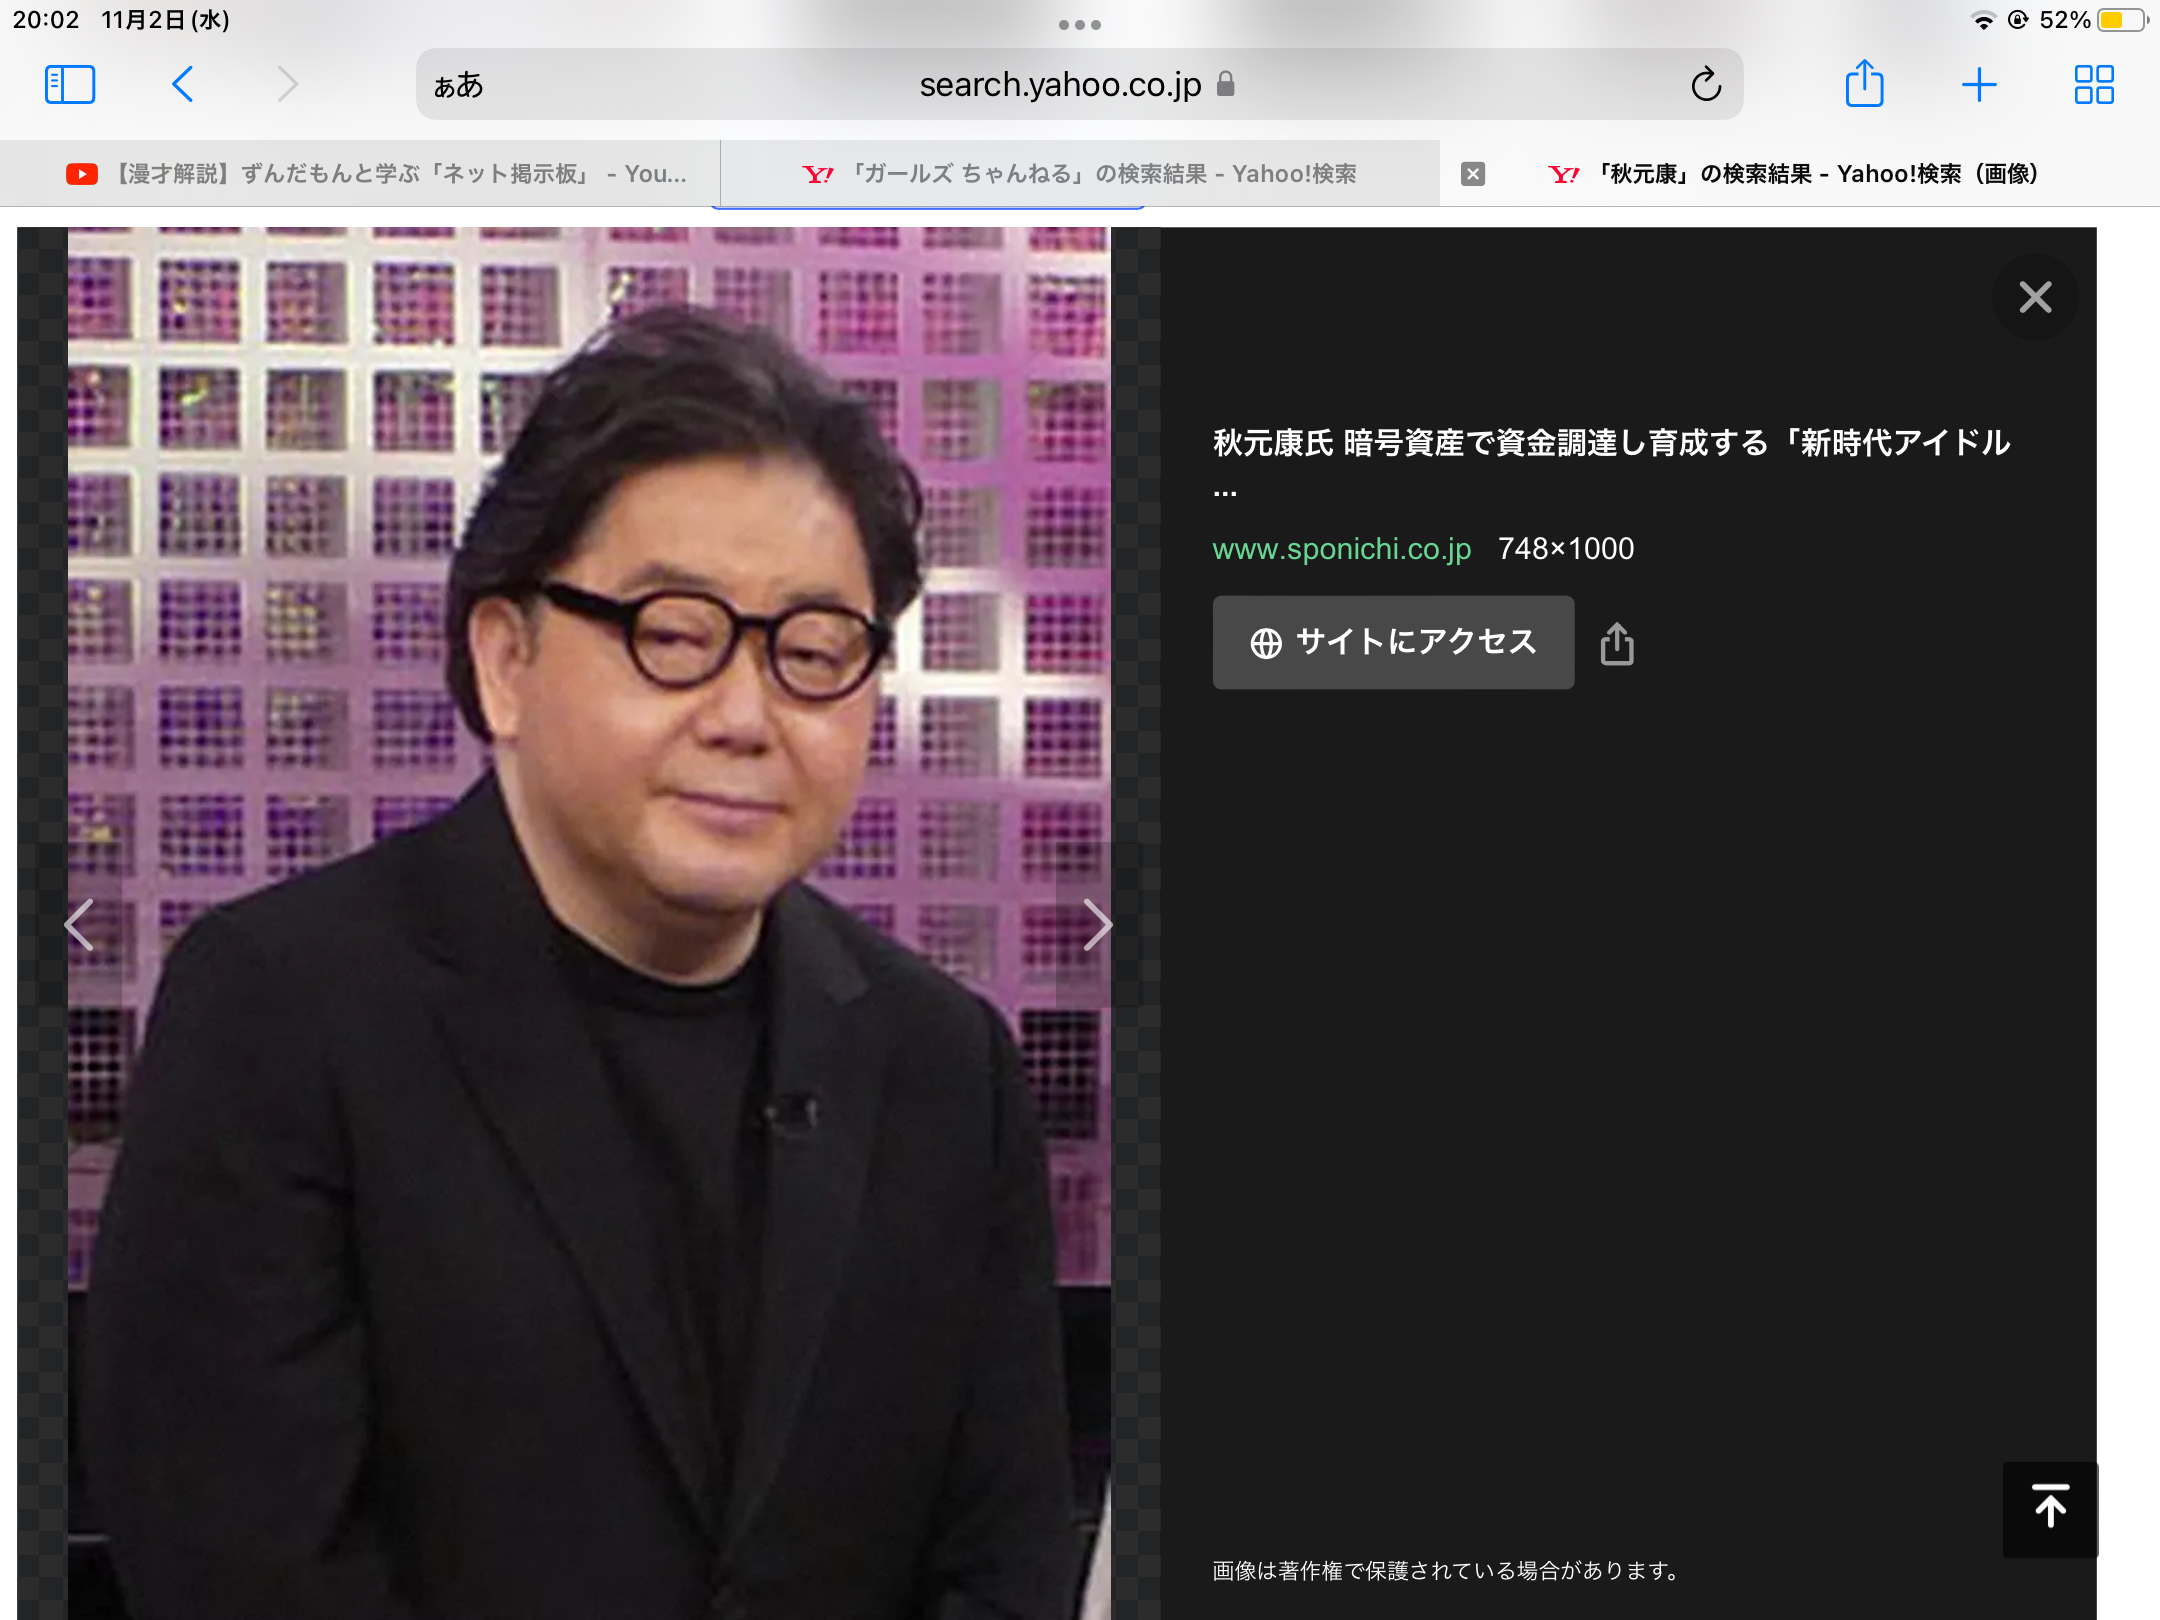Share this image via share icon
Screen dimensions: 2160x1620
1616,644
